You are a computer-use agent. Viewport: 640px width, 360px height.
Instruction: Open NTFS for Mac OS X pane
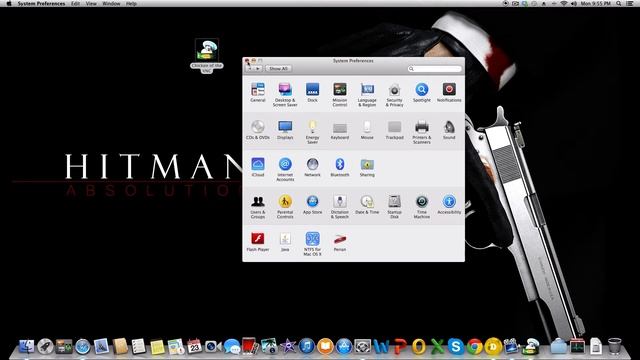coord(312,244)
